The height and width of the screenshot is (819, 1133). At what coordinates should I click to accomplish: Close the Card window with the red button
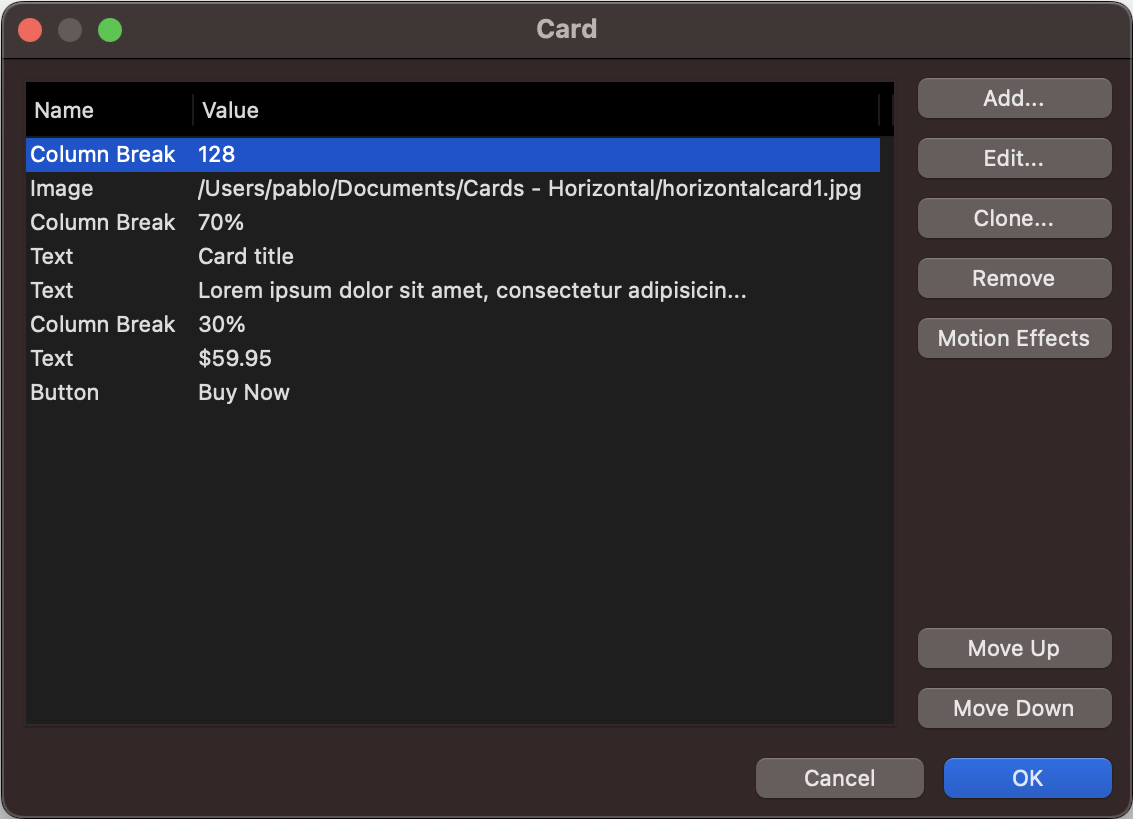click(30, 30)
